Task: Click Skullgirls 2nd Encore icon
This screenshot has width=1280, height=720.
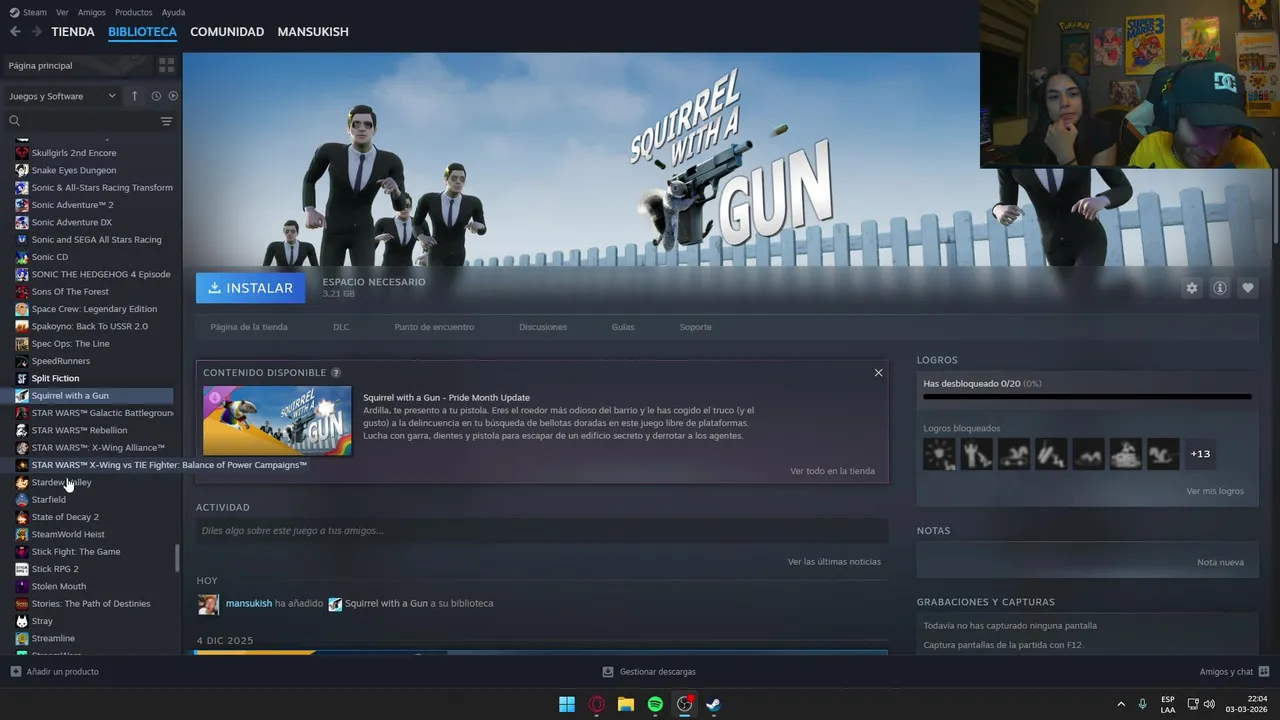Action: click(22, 153)
